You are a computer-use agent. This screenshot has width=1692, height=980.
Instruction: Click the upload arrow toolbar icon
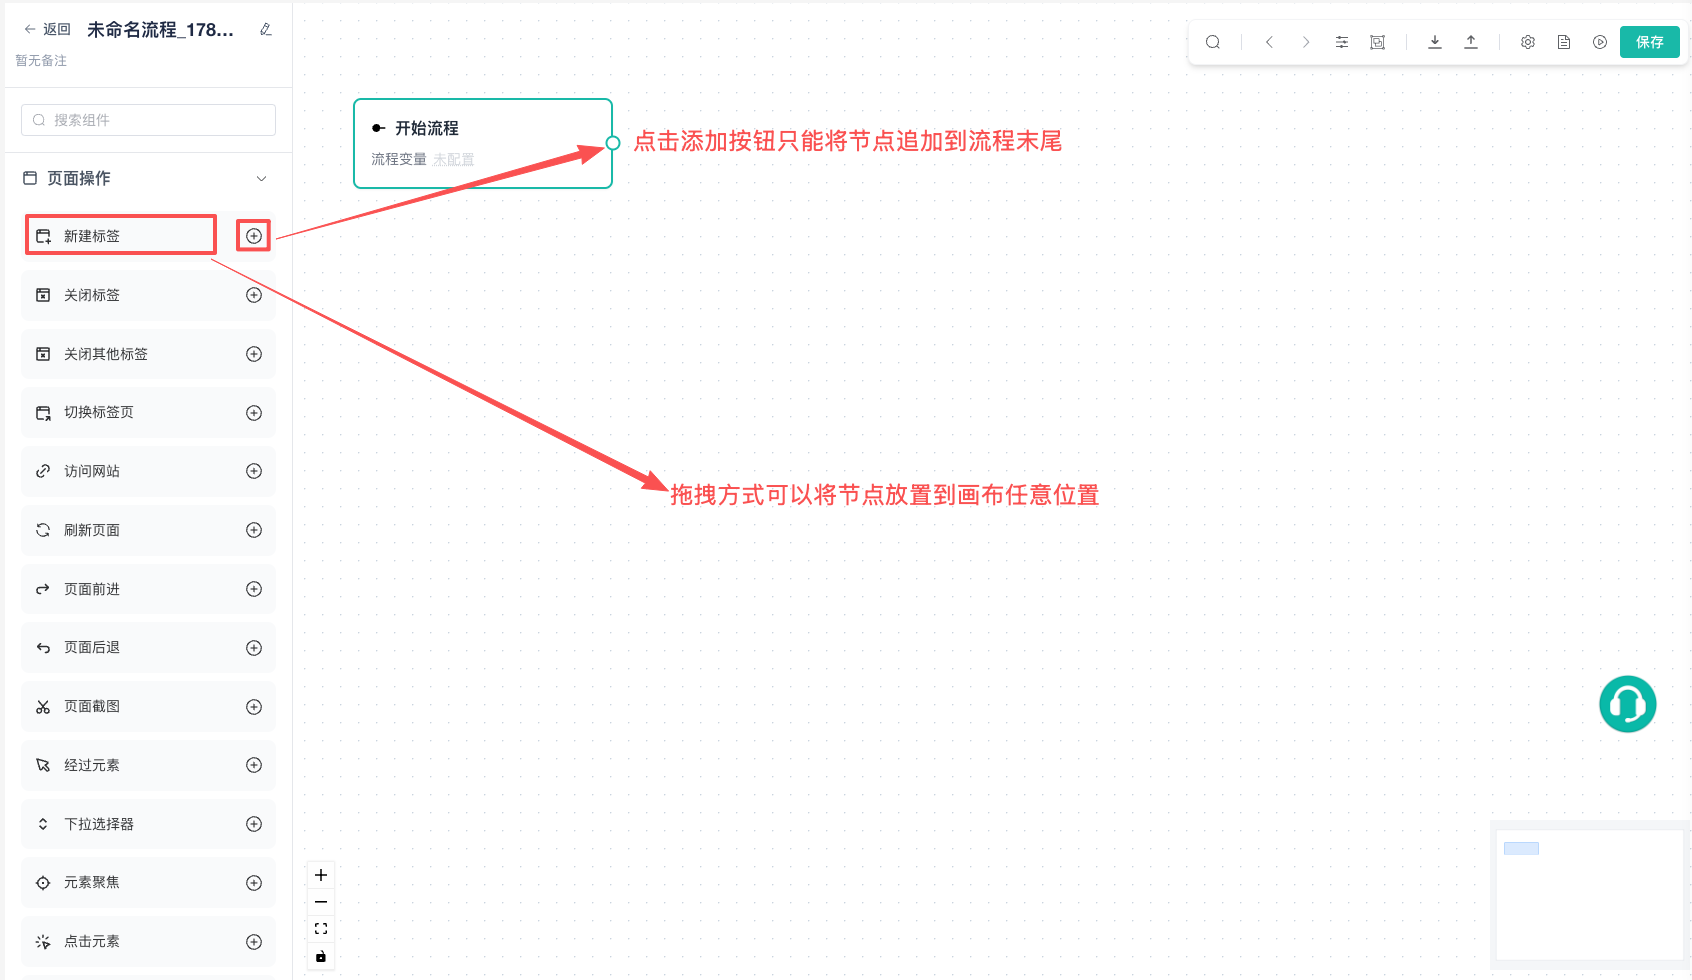[1471, 42]
